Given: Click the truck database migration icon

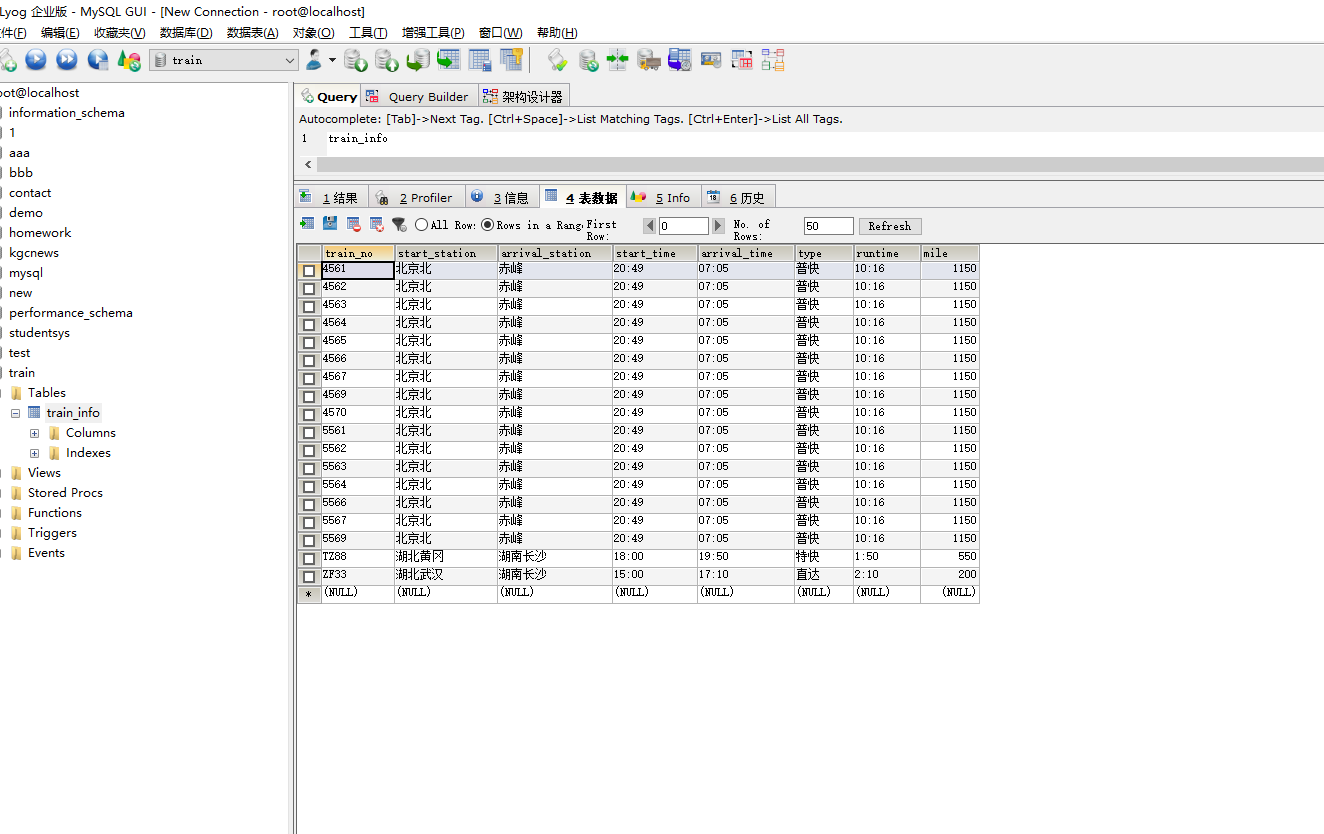Looking at the screenshot, I should [649, 60].
